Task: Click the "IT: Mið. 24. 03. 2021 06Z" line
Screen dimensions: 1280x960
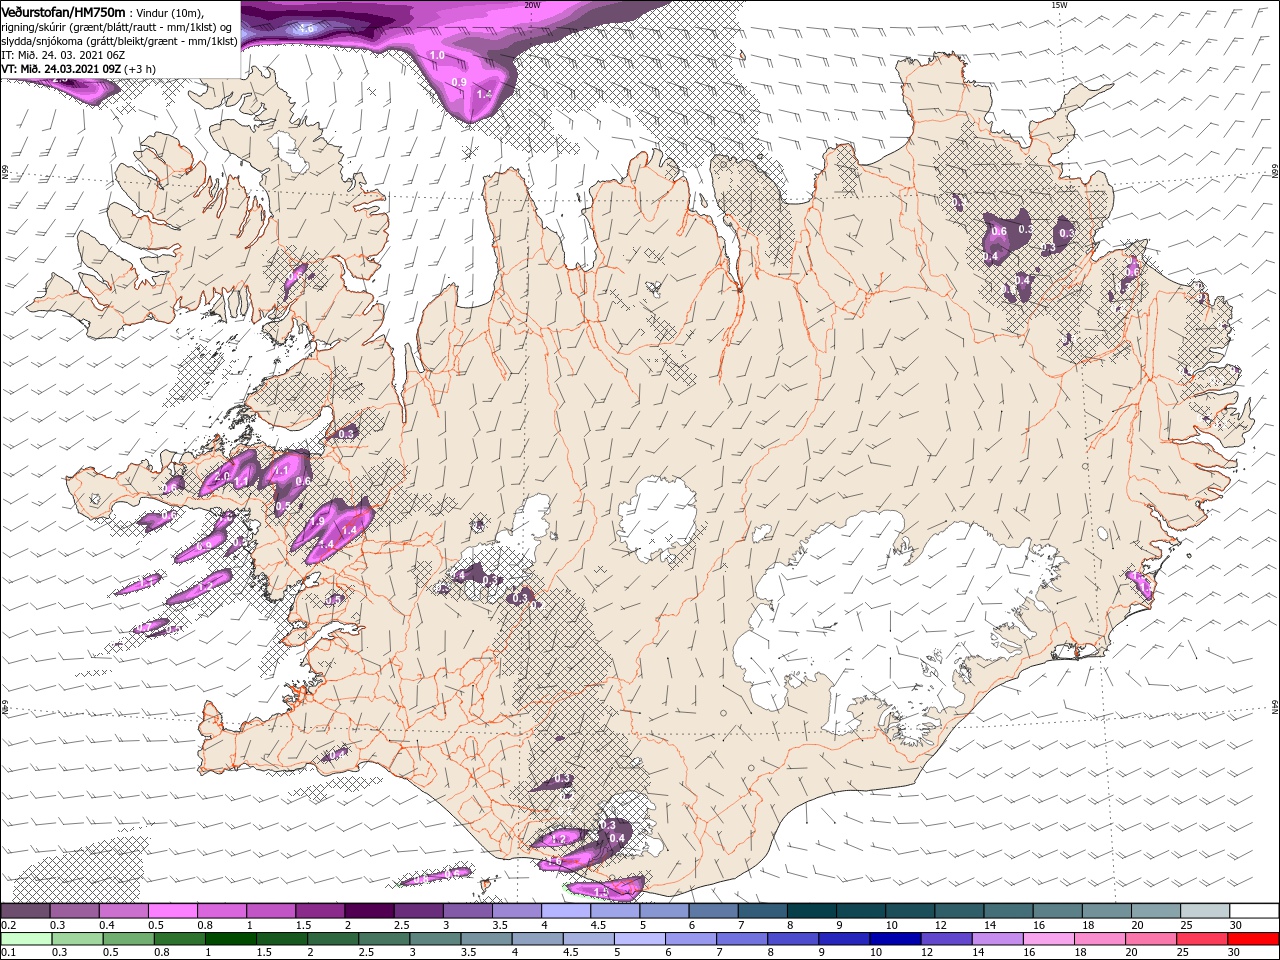Action: pos(61,55)
